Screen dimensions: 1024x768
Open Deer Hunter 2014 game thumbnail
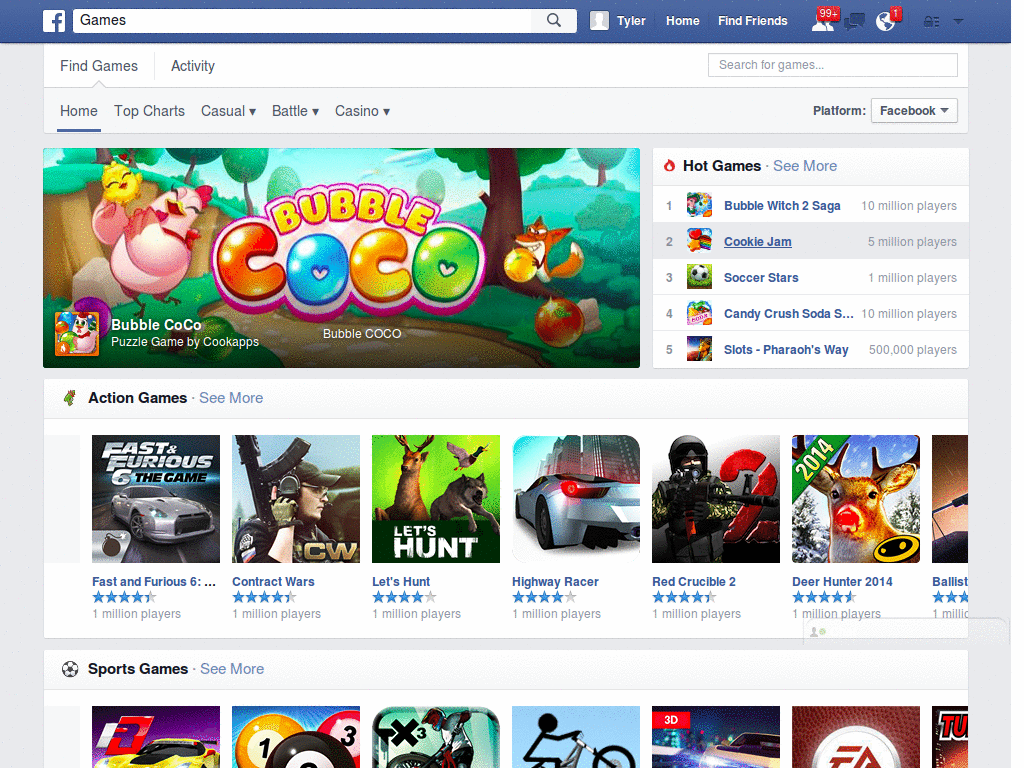856,499
